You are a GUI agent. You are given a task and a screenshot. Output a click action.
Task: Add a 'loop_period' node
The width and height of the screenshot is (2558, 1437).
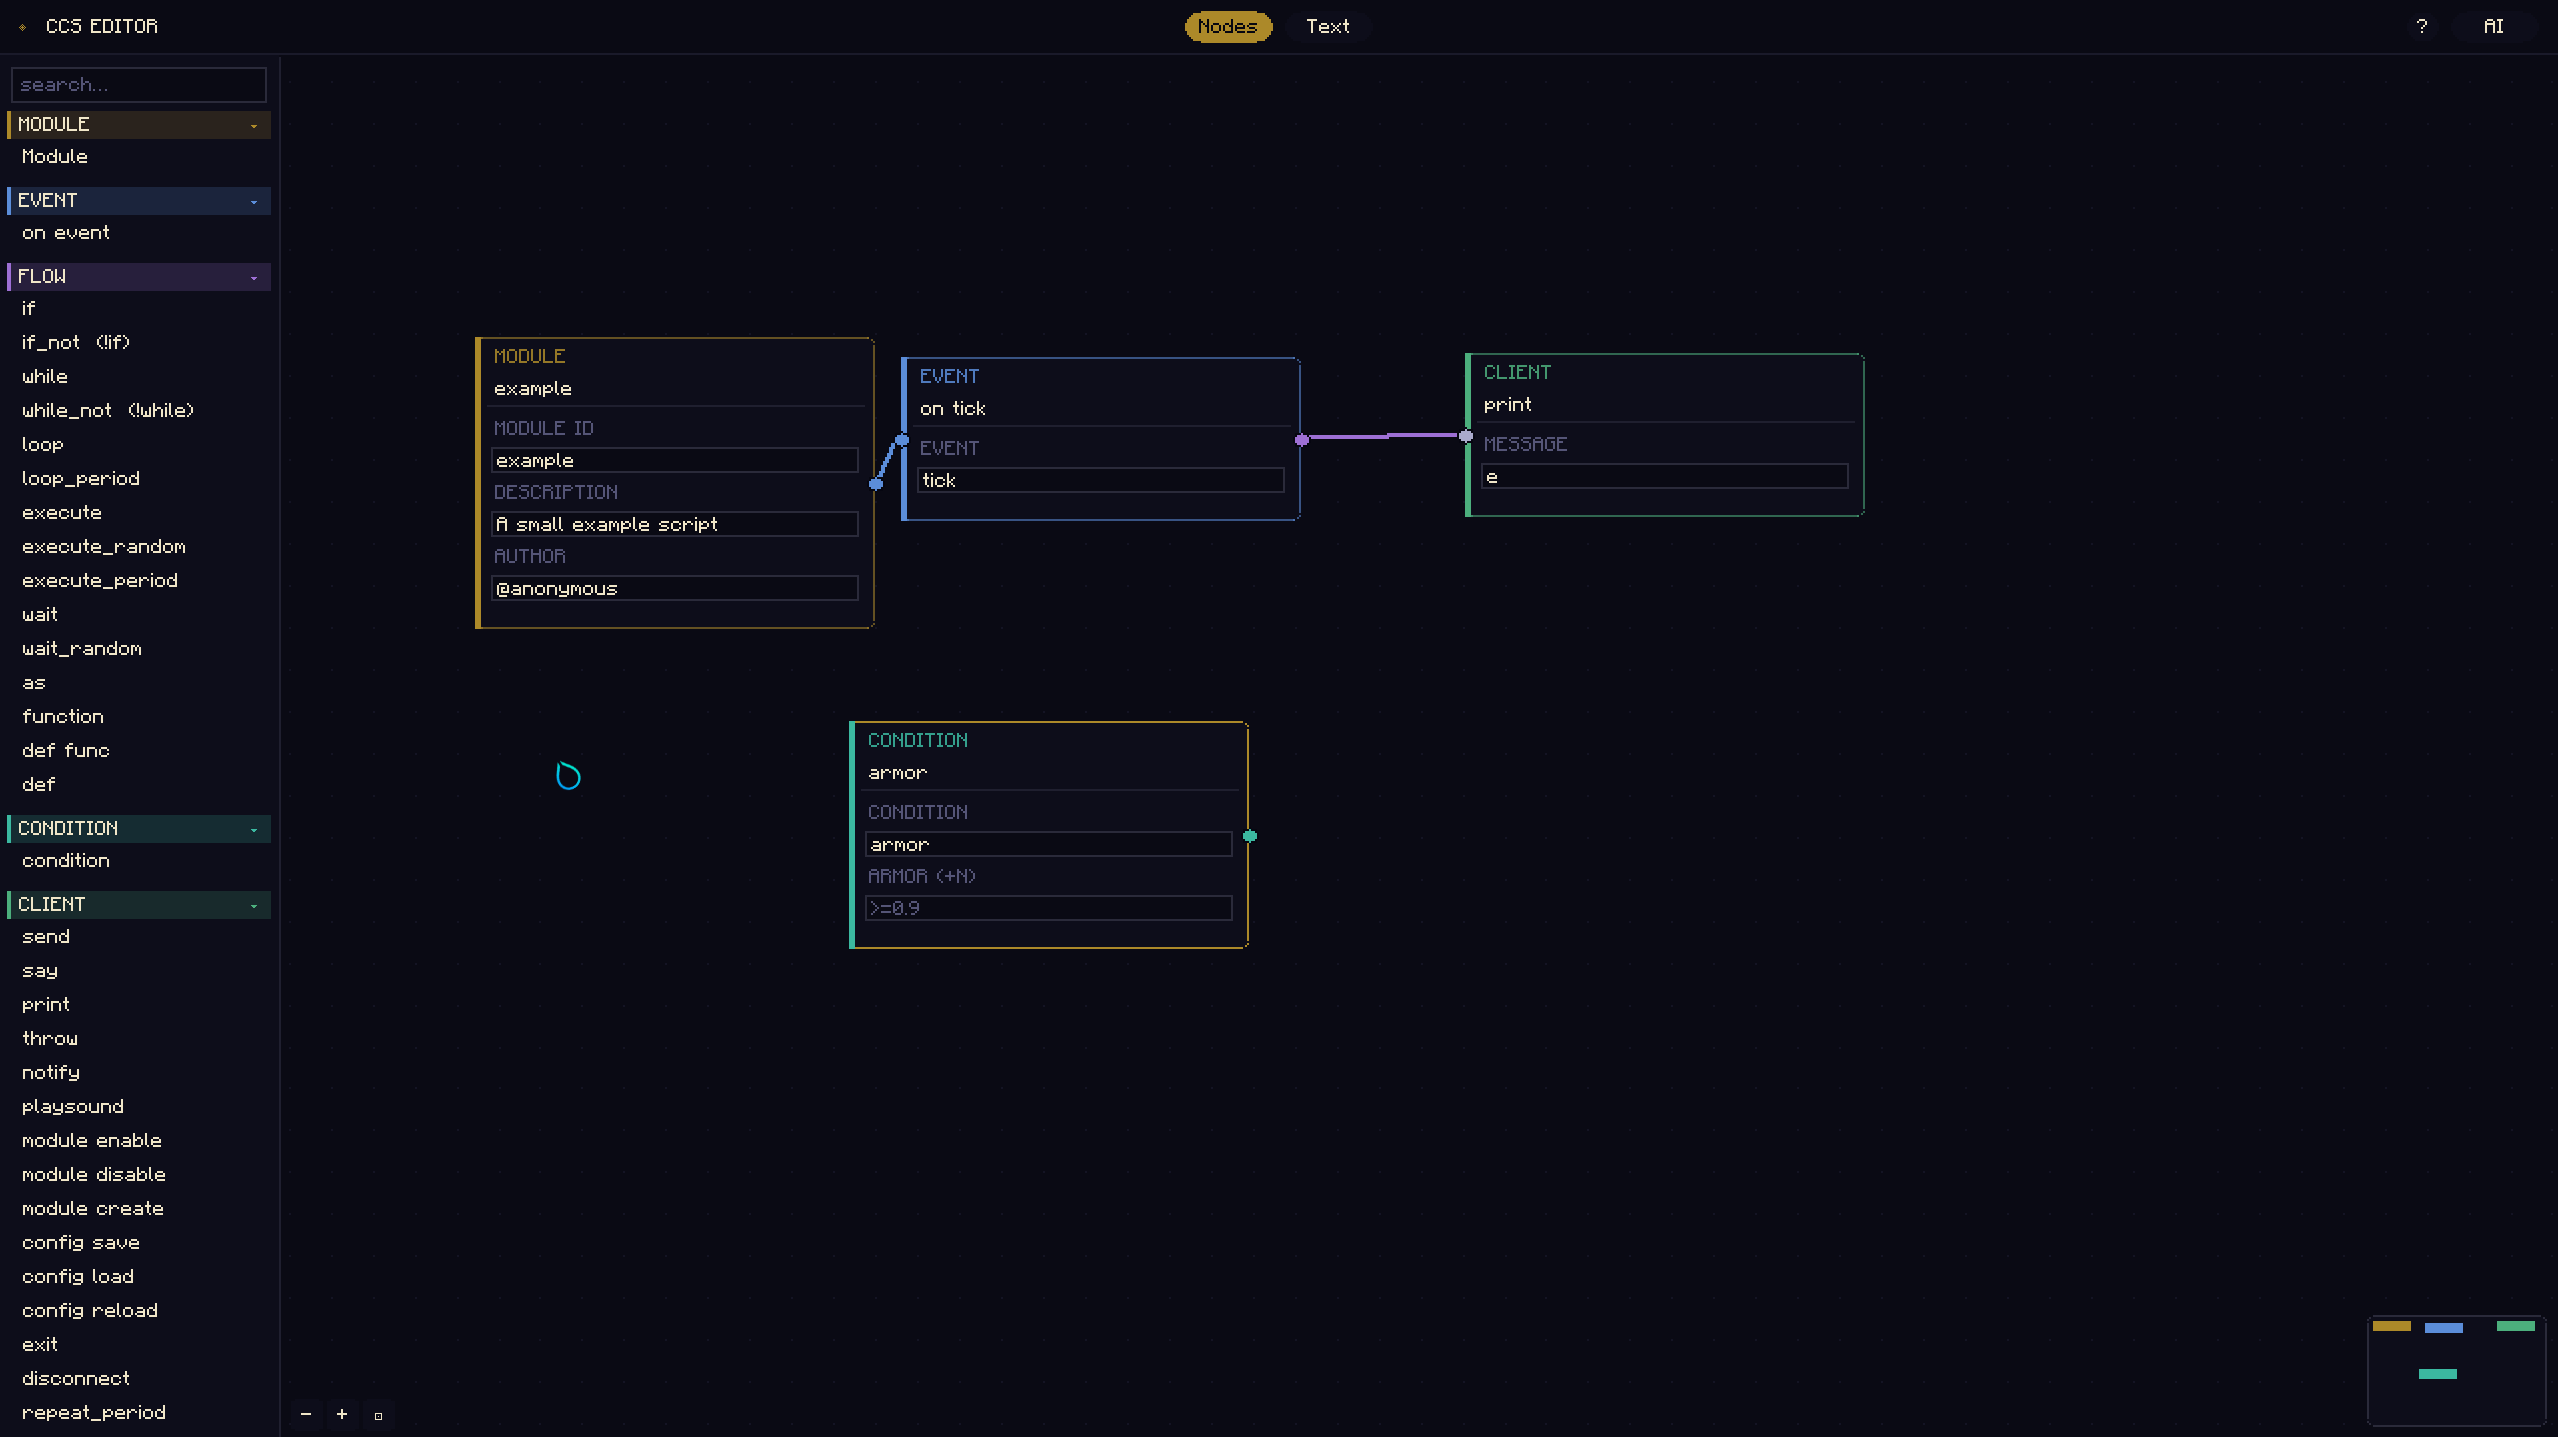point(139,479)
